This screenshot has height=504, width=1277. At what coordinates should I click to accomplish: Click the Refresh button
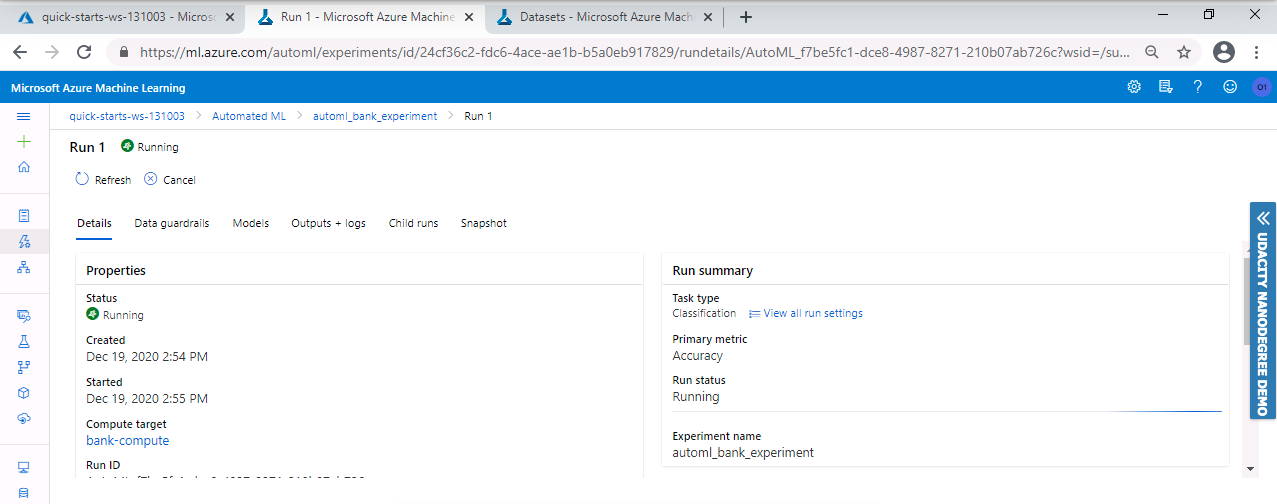103,180
